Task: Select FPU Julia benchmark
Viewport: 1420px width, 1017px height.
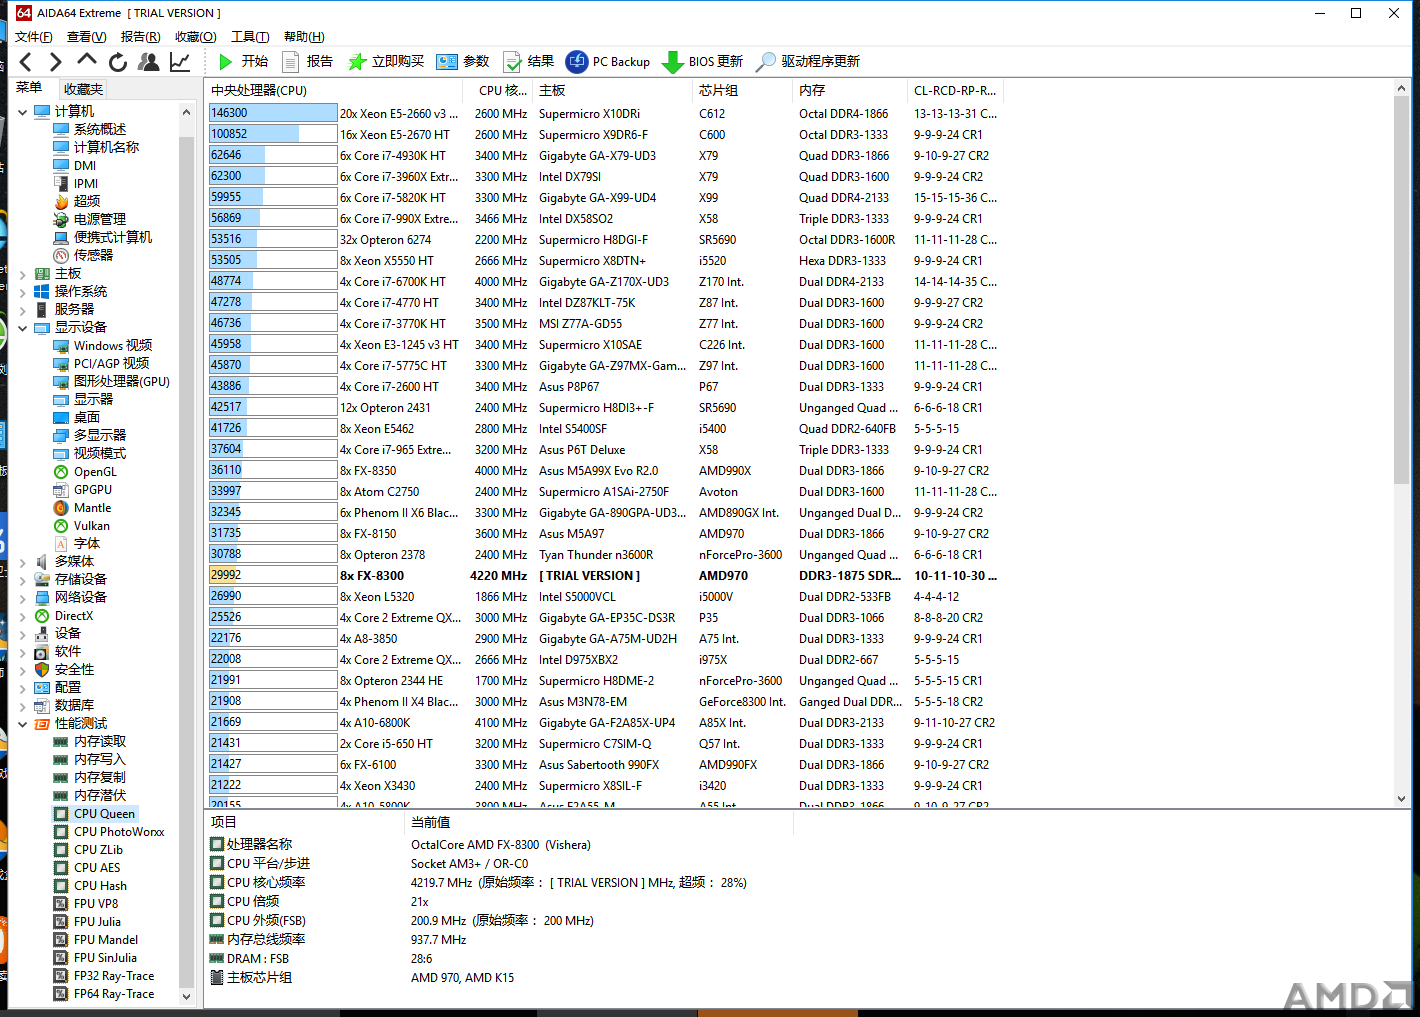Action: coord(87,922)
